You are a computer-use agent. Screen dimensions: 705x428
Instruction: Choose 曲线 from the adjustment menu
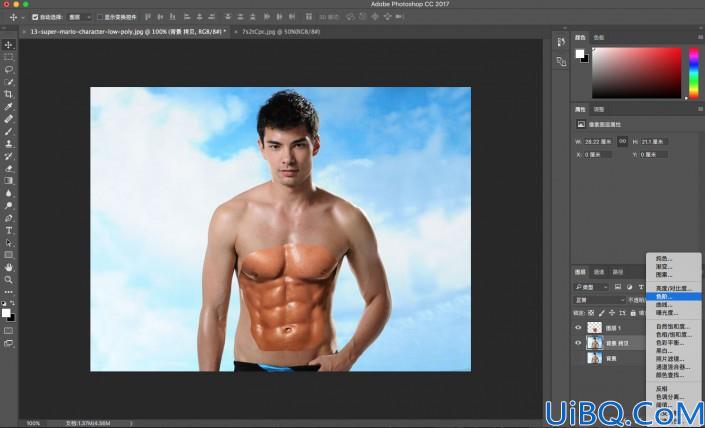coord(674,305)
